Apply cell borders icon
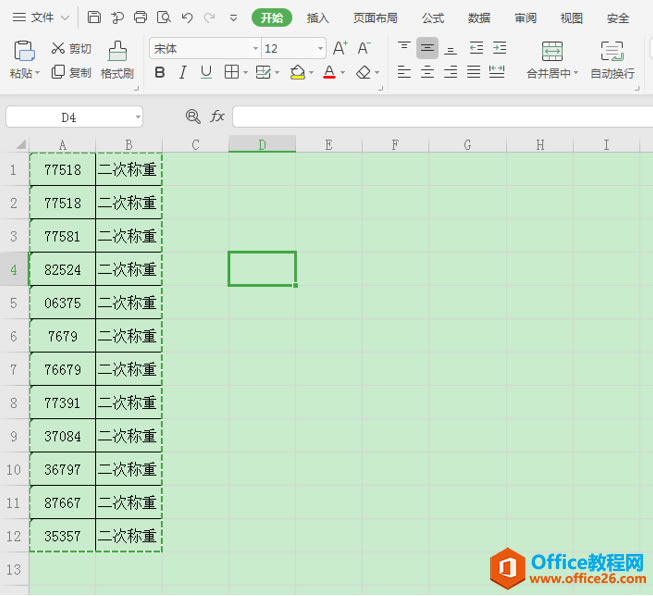Screen dimensions: 653x596 tap(232, 72)
